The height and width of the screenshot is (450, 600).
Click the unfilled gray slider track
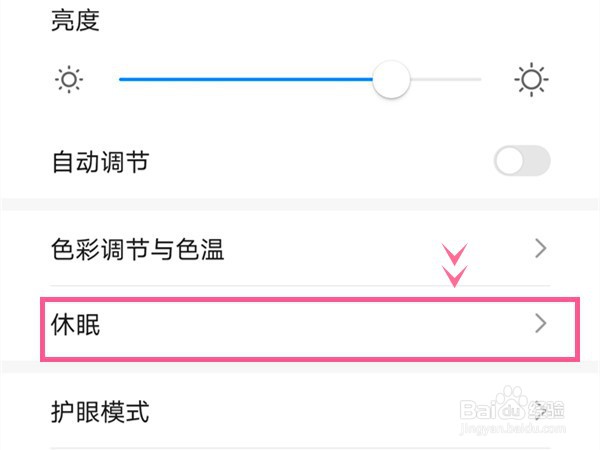click(x=446, y=80)
